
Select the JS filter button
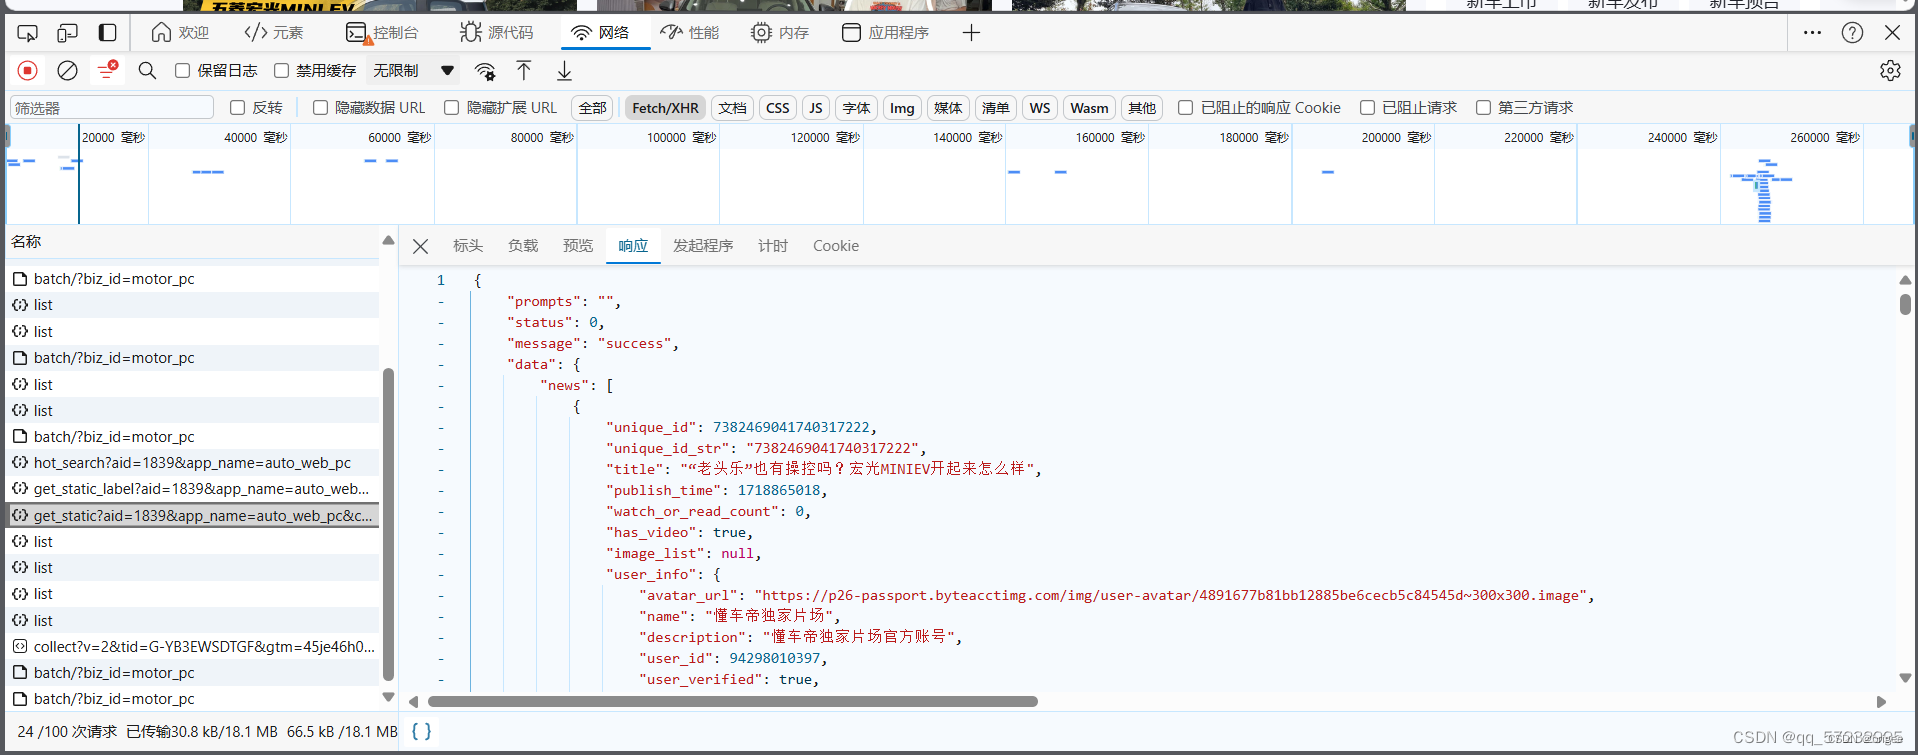(816, 108)
